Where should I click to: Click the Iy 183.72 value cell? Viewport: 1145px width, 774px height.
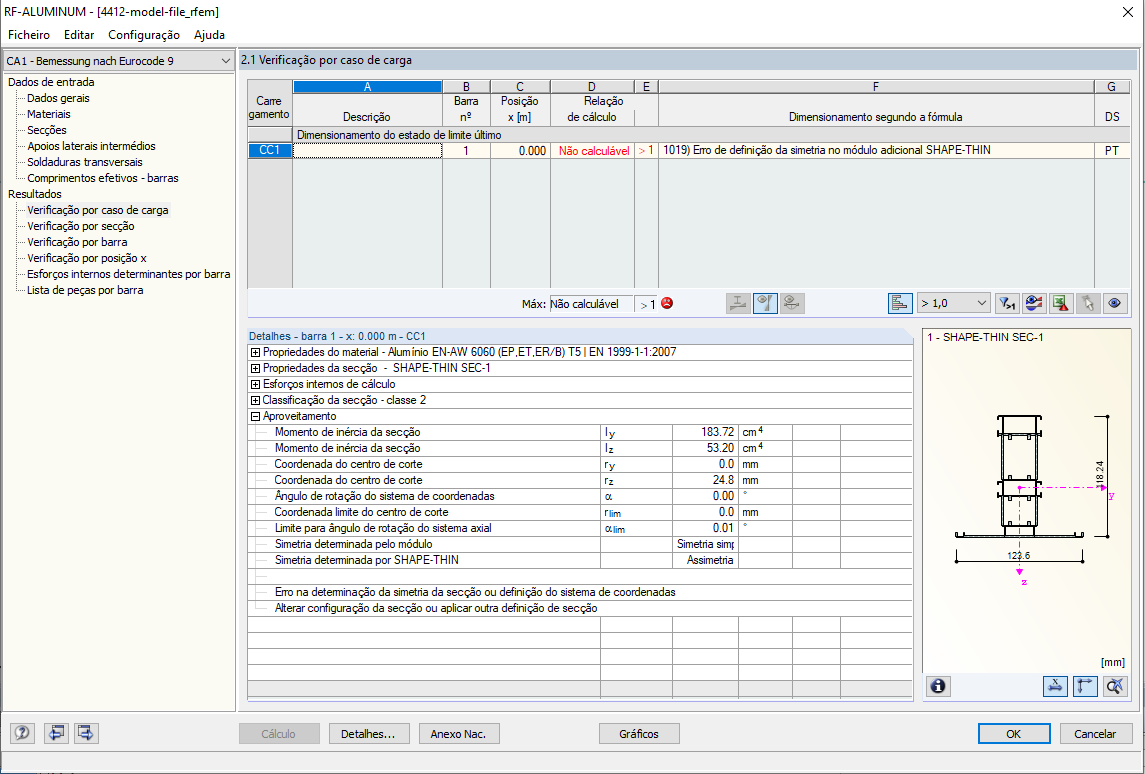pyautogui.click(x=705, y=432)
